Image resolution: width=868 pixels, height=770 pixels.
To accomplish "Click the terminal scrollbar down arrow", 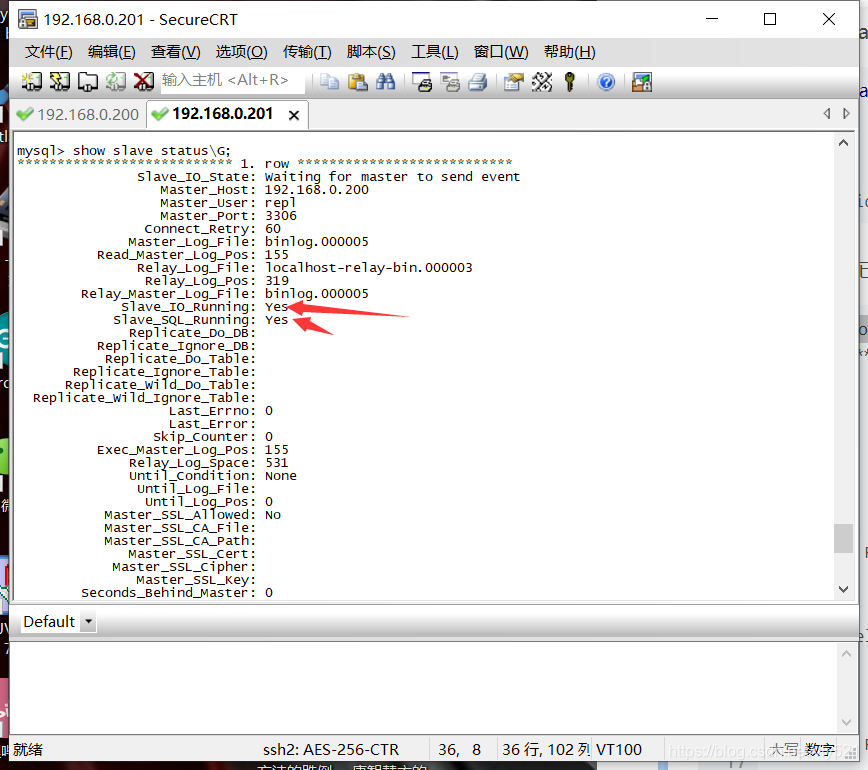I will point(843,589).
